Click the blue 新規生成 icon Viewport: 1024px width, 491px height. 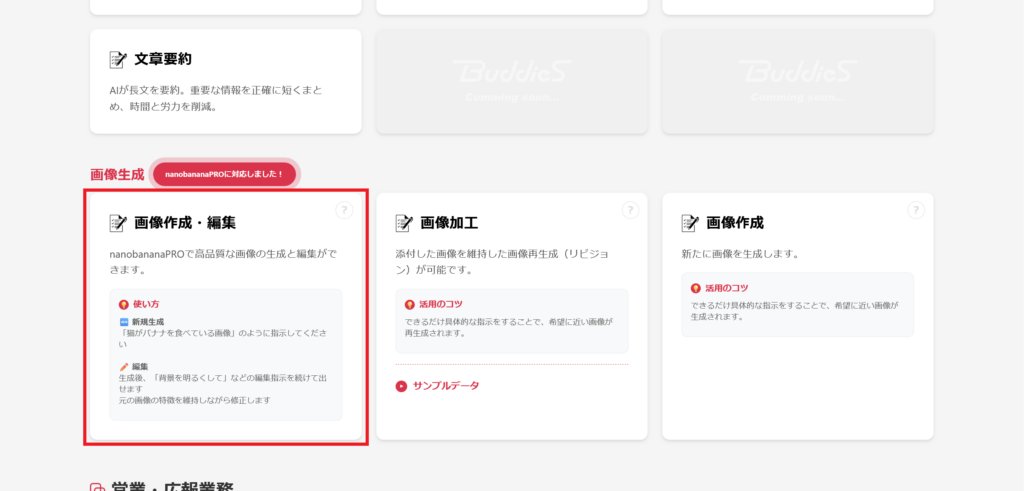(124, 322)
